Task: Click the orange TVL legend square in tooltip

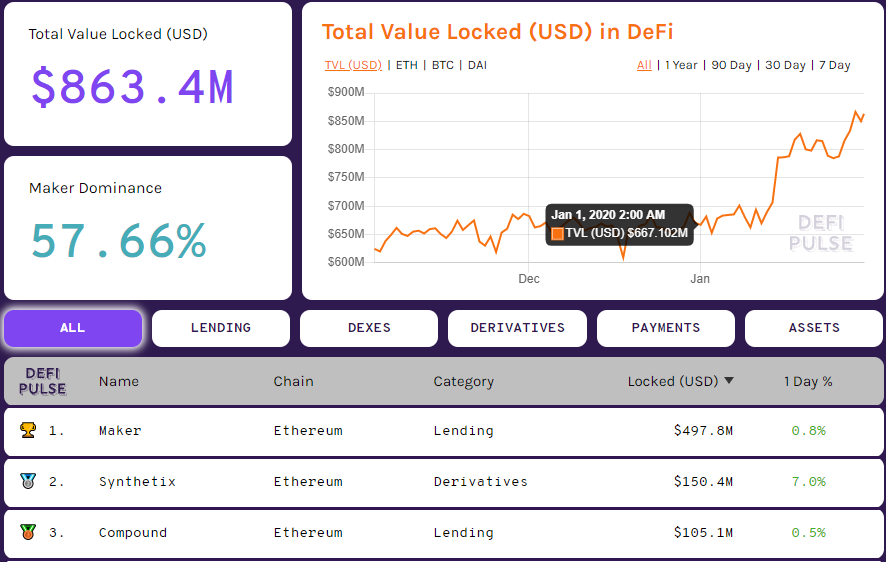Action: [558, 234]
